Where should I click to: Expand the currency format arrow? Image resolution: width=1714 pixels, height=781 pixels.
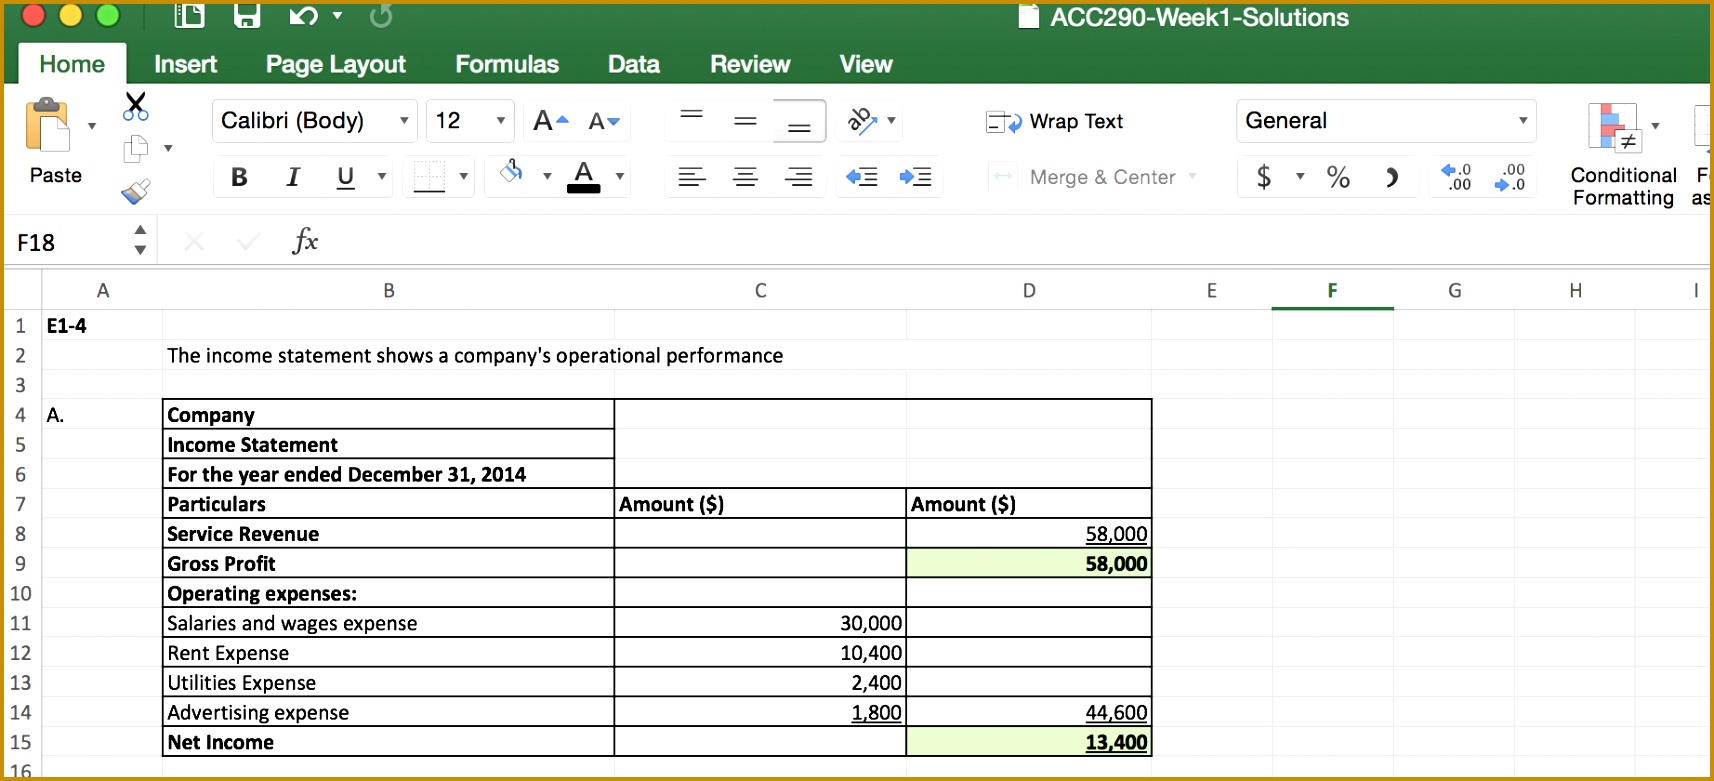point(1300,177)
